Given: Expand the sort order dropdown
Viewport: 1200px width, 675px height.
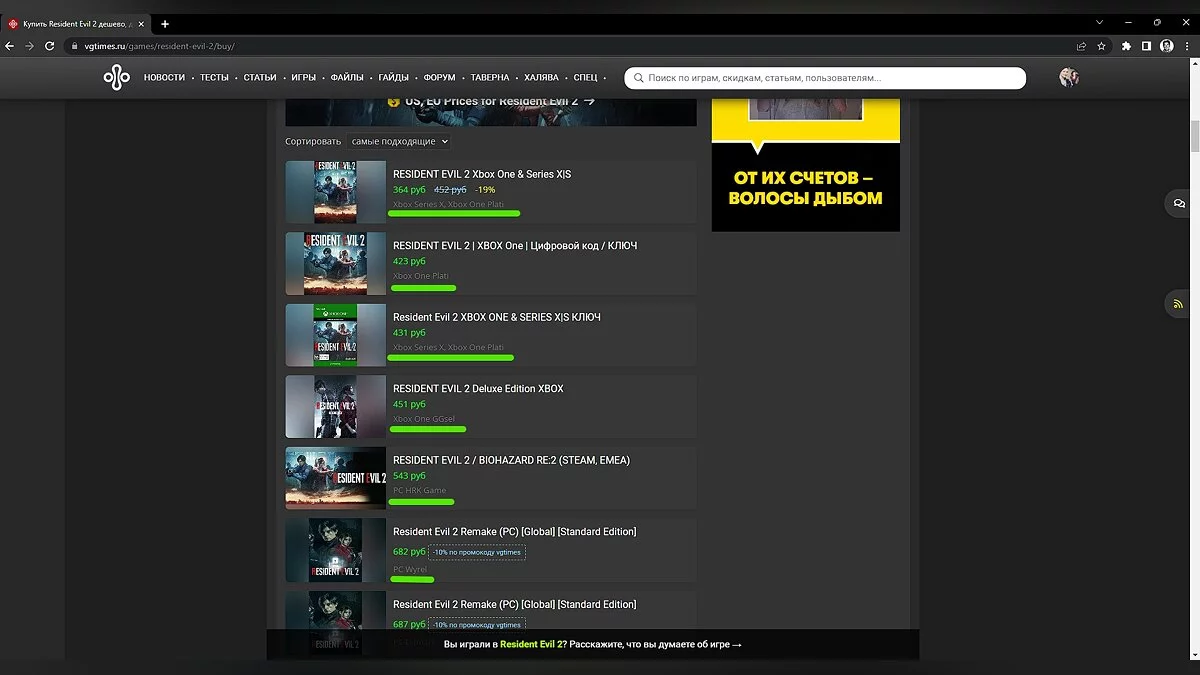Looking at the screenshot, I should (399, 142).
